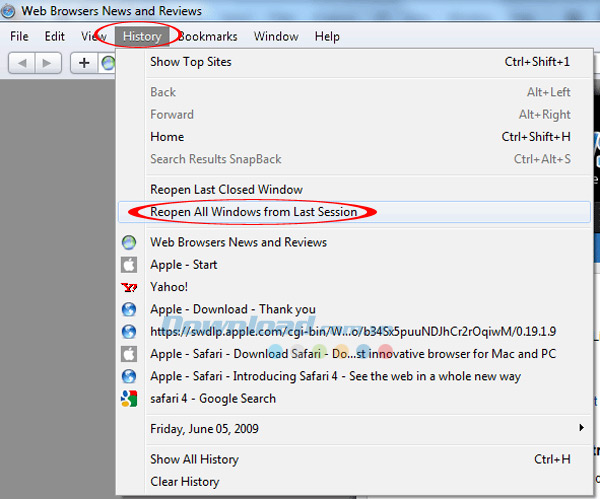Screen dimensions: 600x499
Task: Click the Search Results SnapBack entry
Action: click(x=354, y=159)
